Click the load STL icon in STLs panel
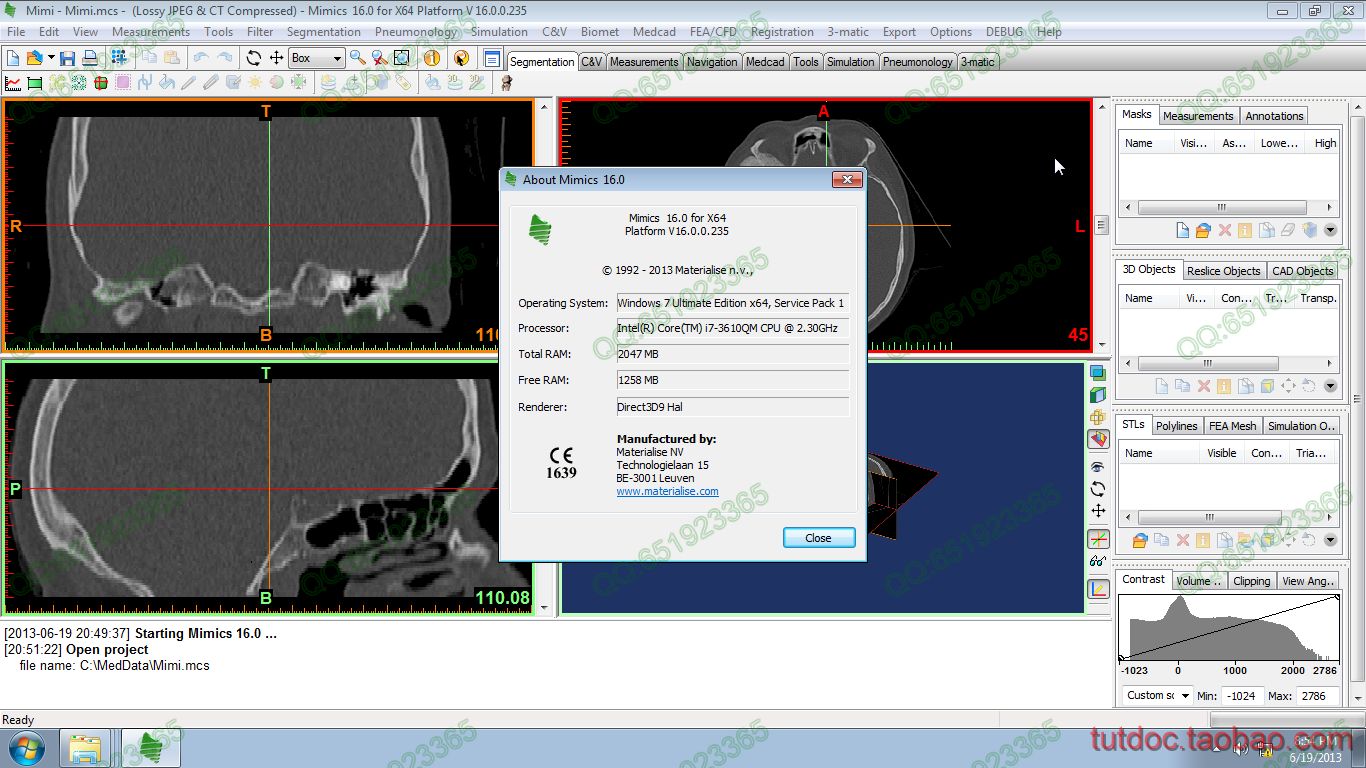 [x=1139, y=540]
